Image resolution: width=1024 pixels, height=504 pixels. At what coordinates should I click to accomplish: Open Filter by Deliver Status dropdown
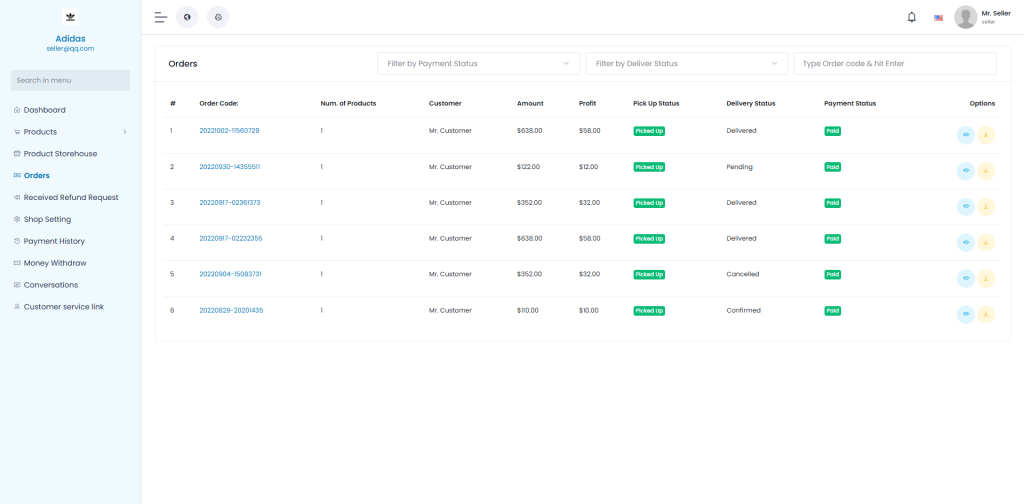686,63
